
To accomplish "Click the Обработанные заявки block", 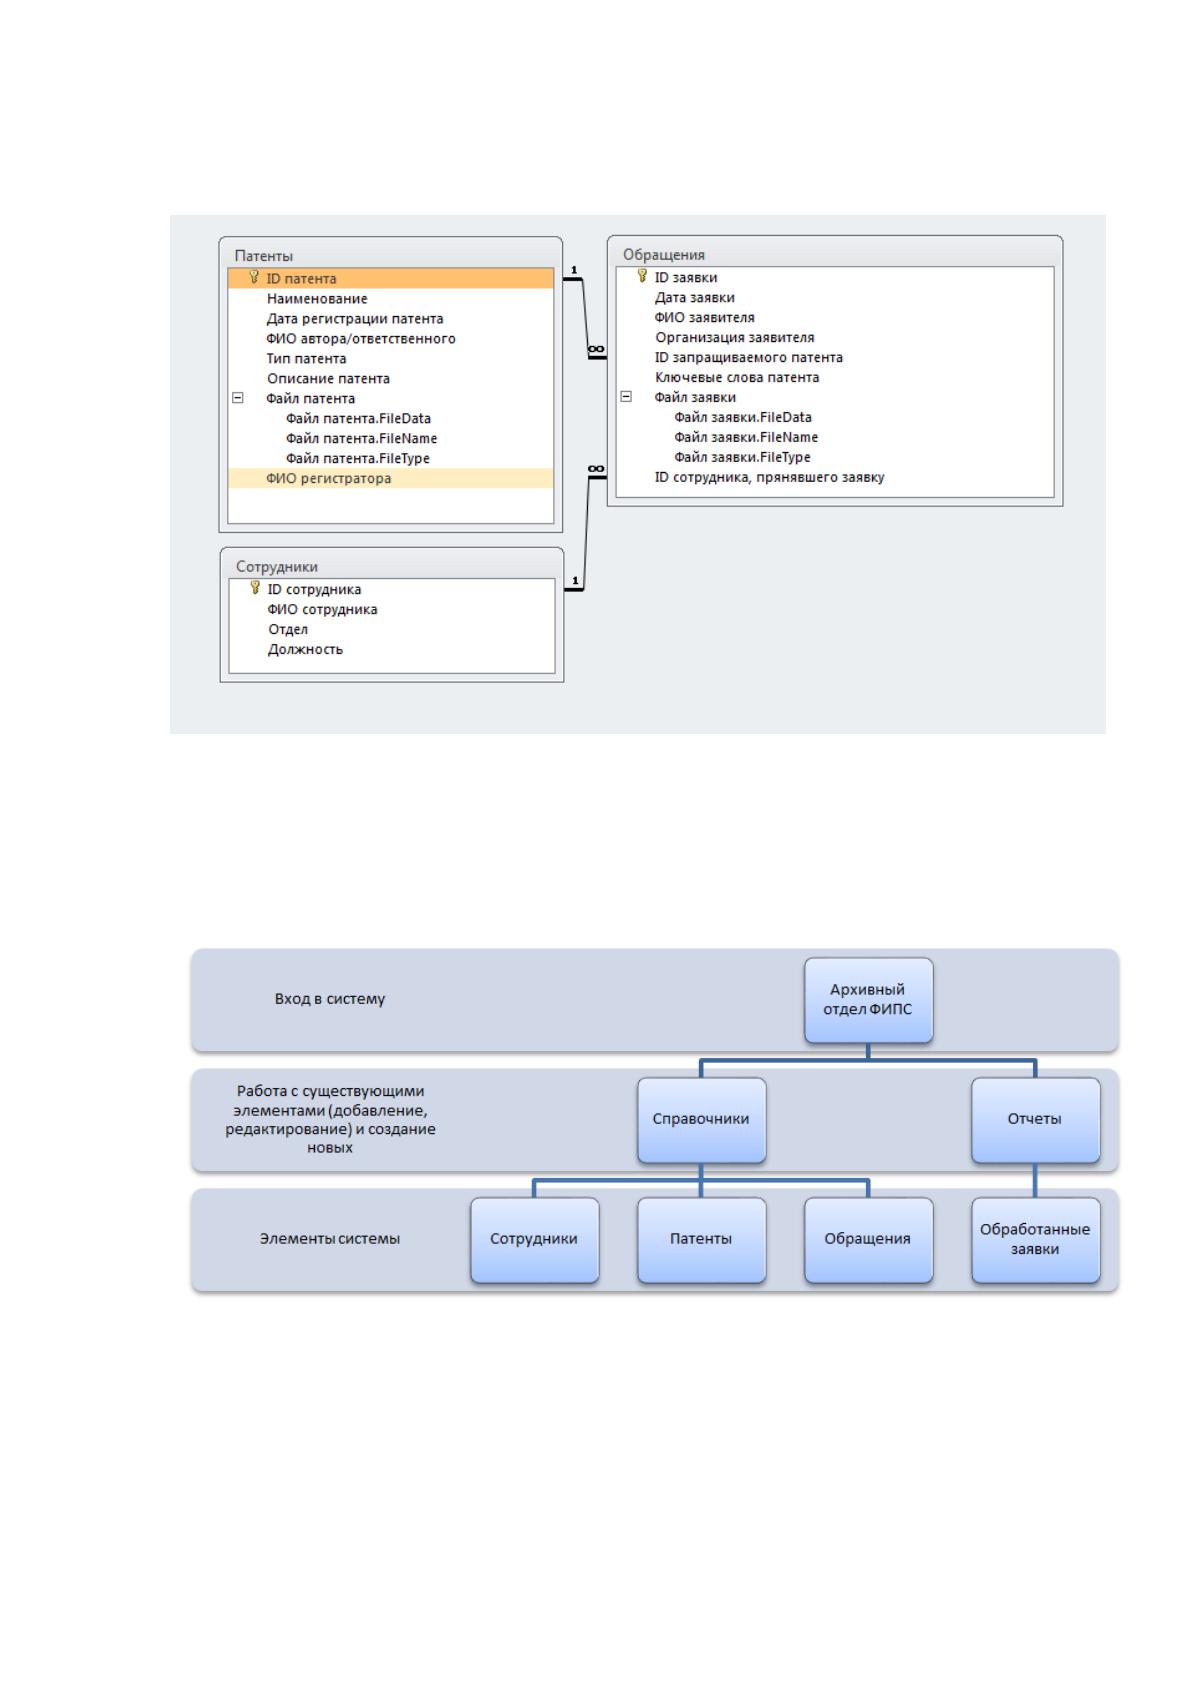I will click(x=1035, y=1239).
